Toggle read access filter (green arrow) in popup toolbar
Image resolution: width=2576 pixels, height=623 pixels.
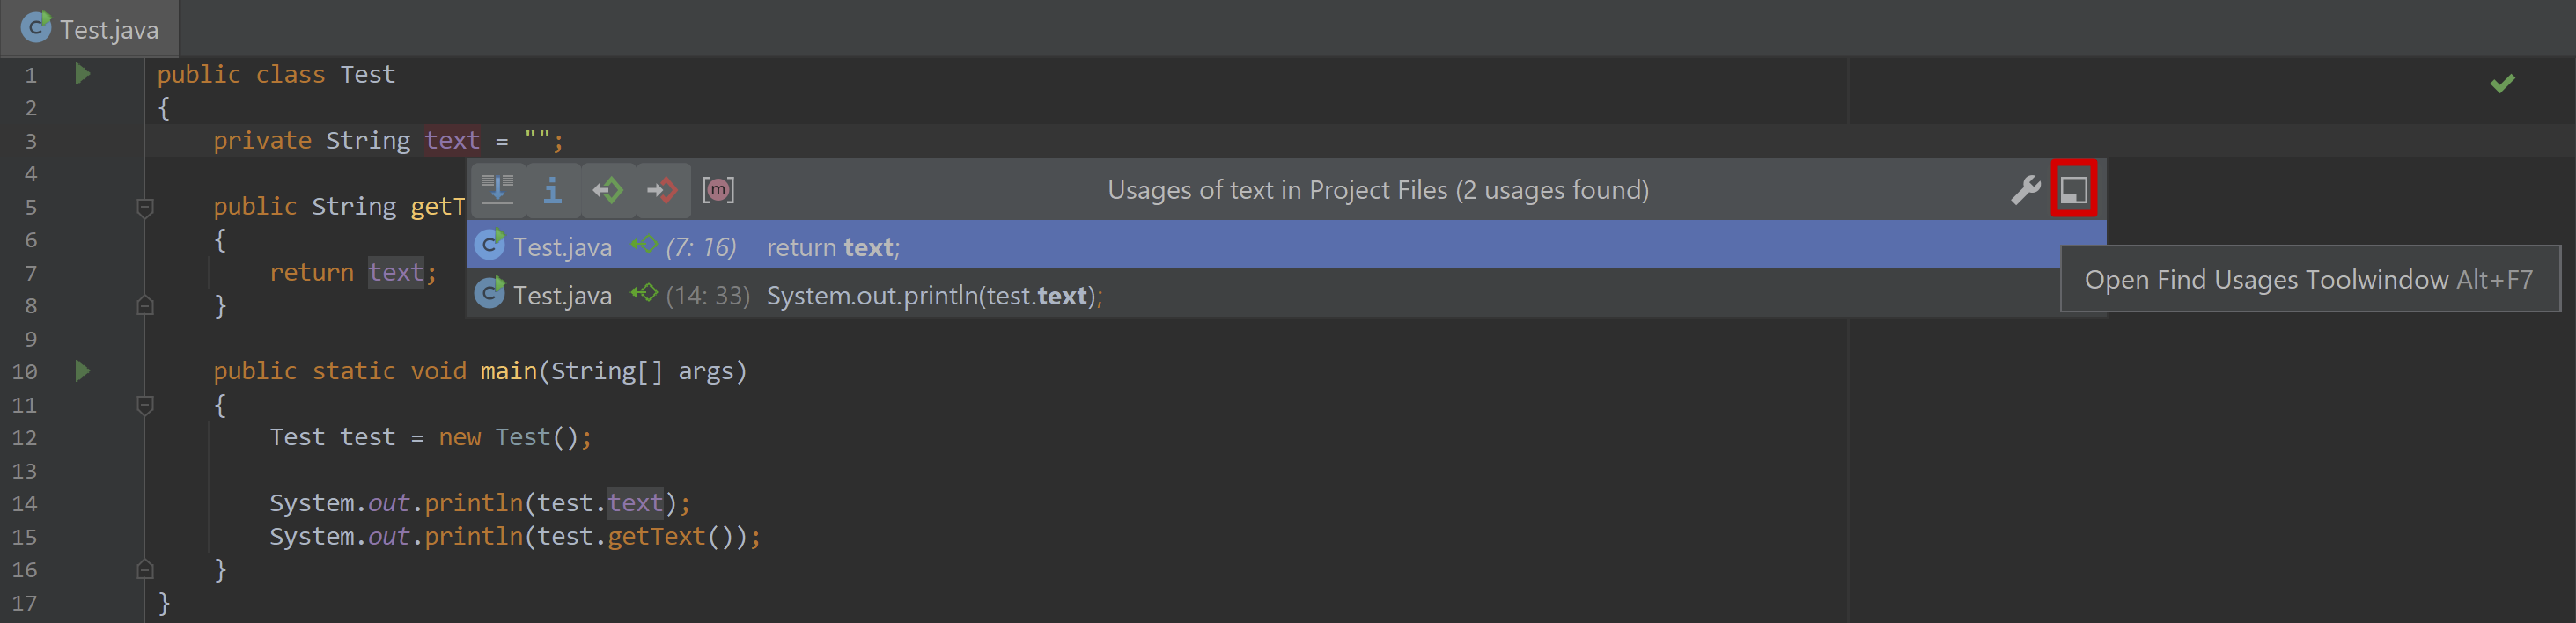point(607,189)
